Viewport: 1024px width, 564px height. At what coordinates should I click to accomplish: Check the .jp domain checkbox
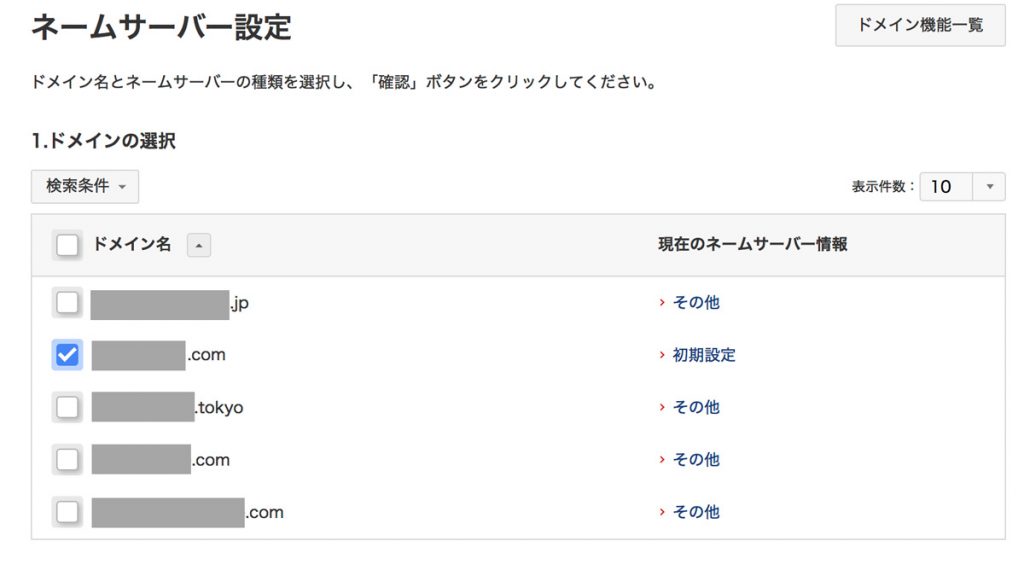click(67, 302)
